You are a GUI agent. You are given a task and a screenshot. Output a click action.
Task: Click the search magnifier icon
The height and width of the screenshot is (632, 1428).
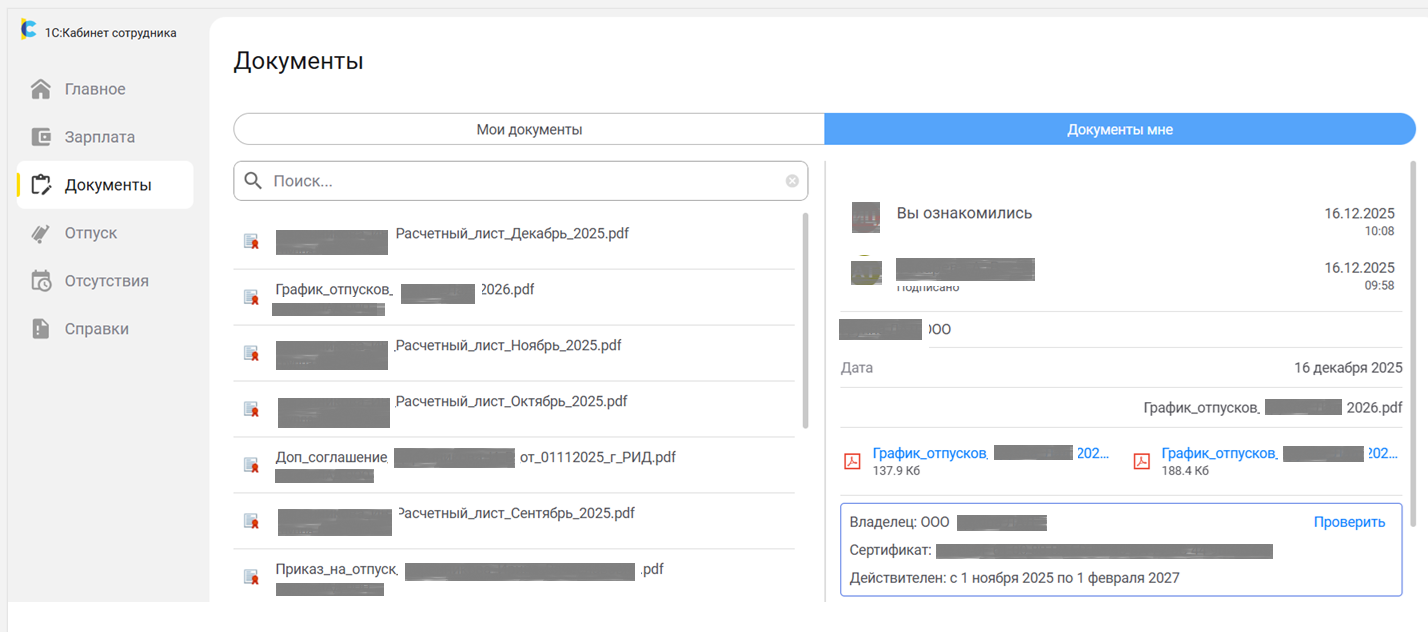pos(254,181)
